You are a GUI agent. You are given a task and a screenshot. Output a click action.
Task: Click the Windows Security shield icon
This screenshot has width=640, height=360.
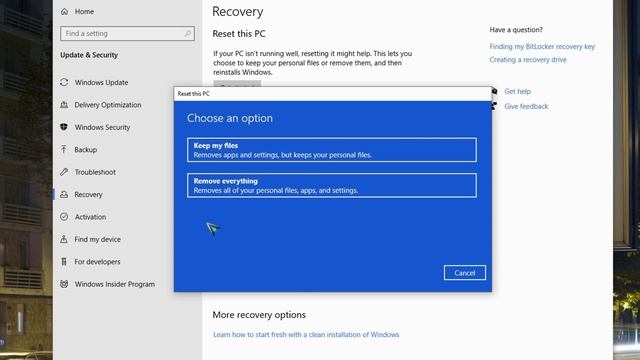pos(64,127)
